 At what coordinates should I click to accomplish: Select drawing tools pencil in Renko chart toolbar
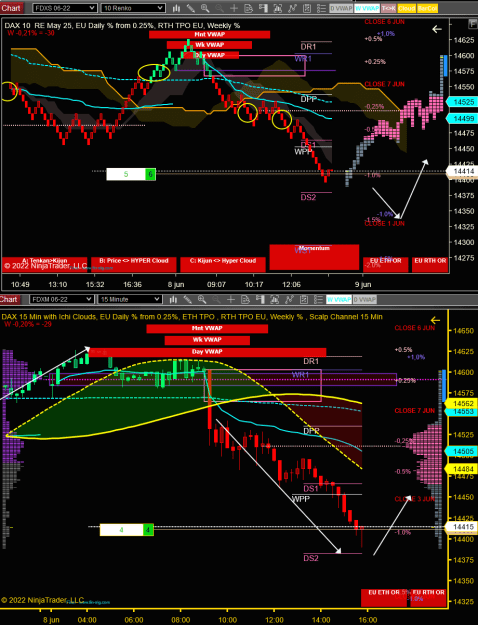pyautogui.click(x=191, y=8)
